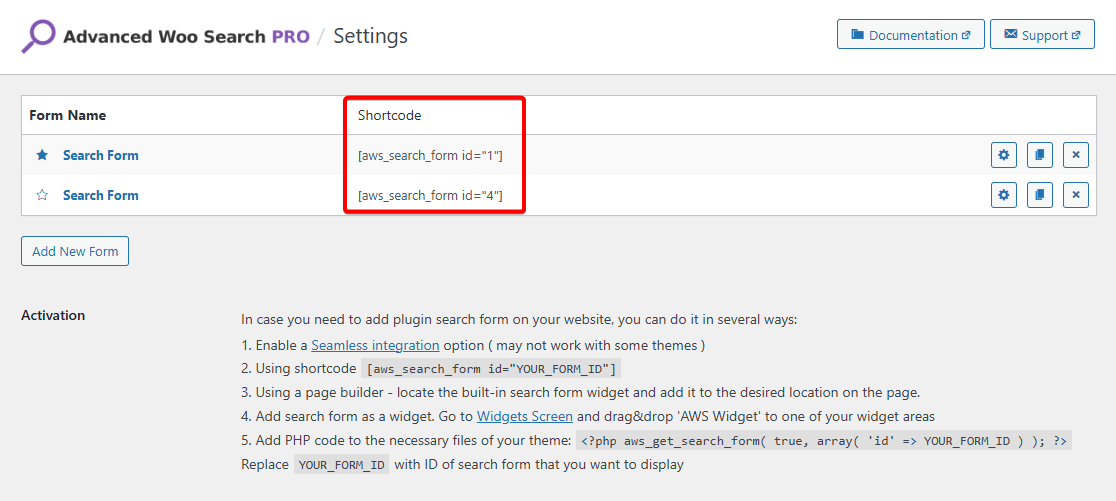This screenshot has width=1116, height=501.
Task: Go to the Widgets Screen link
Action: coord(524,416)
